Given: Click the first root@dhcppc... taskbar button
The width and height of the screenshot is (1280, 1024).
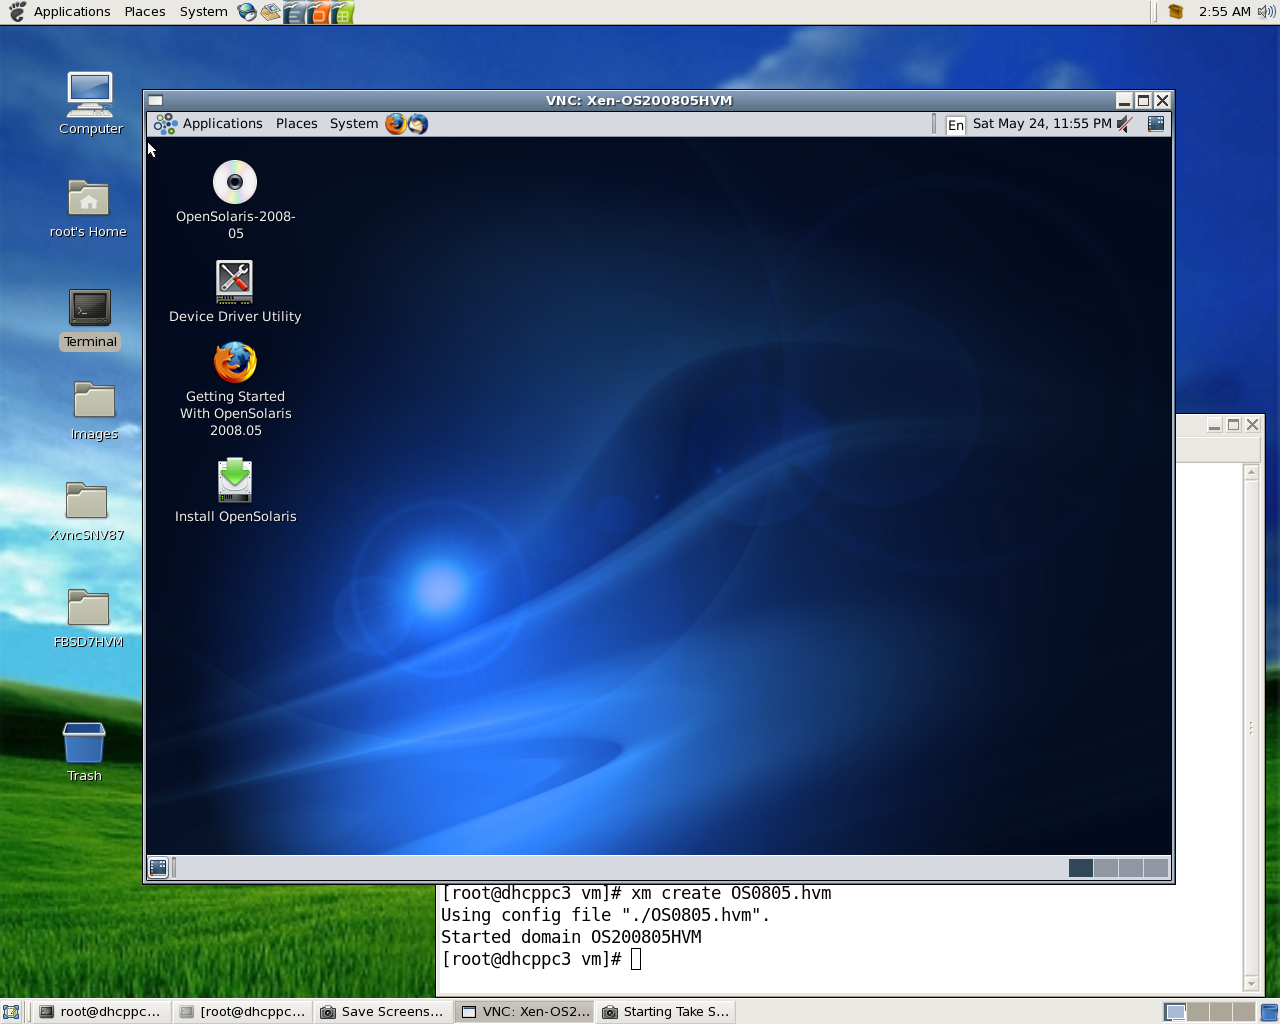Looking at the screenshot, I should [x=101, y=1012].
